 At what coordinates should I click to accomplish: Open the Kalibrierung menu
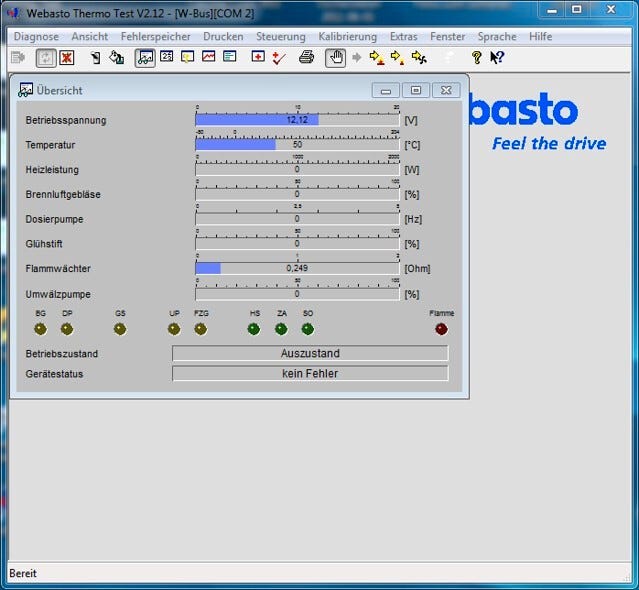tap(347, 37)
